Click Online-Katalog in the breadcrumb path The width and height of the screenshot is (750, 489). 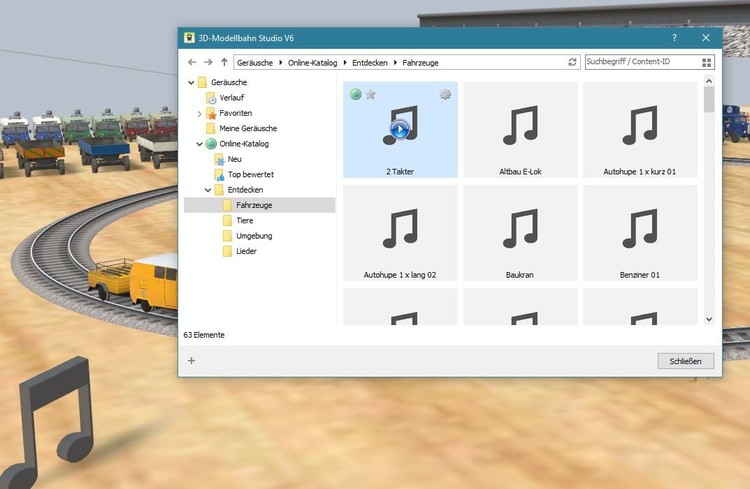click(x=312, y=63)
